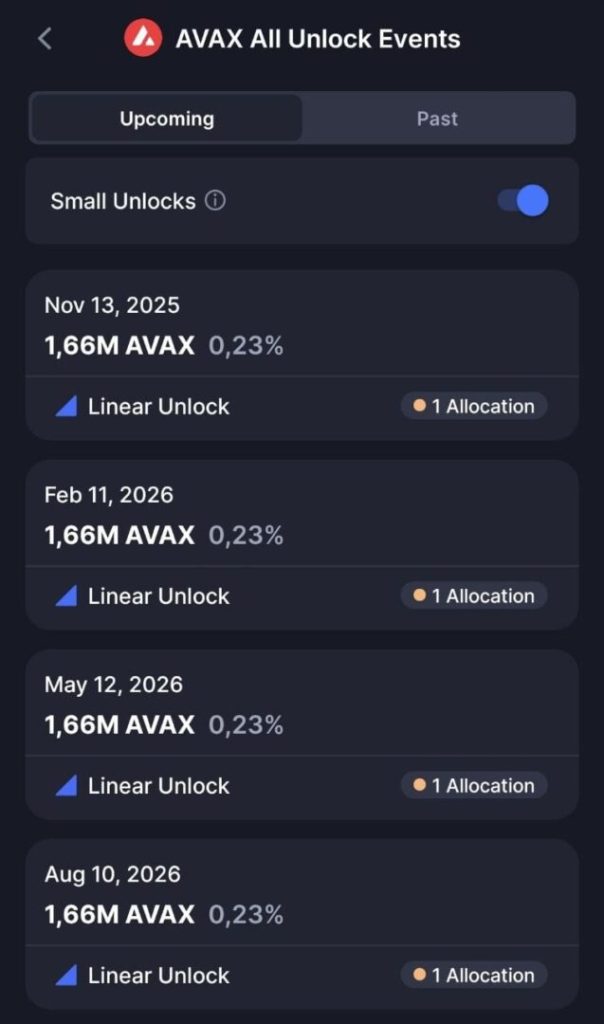Viewport: 604px width, 1024px height.
Task: Switch to the Past tab
Action: (437, 119)
